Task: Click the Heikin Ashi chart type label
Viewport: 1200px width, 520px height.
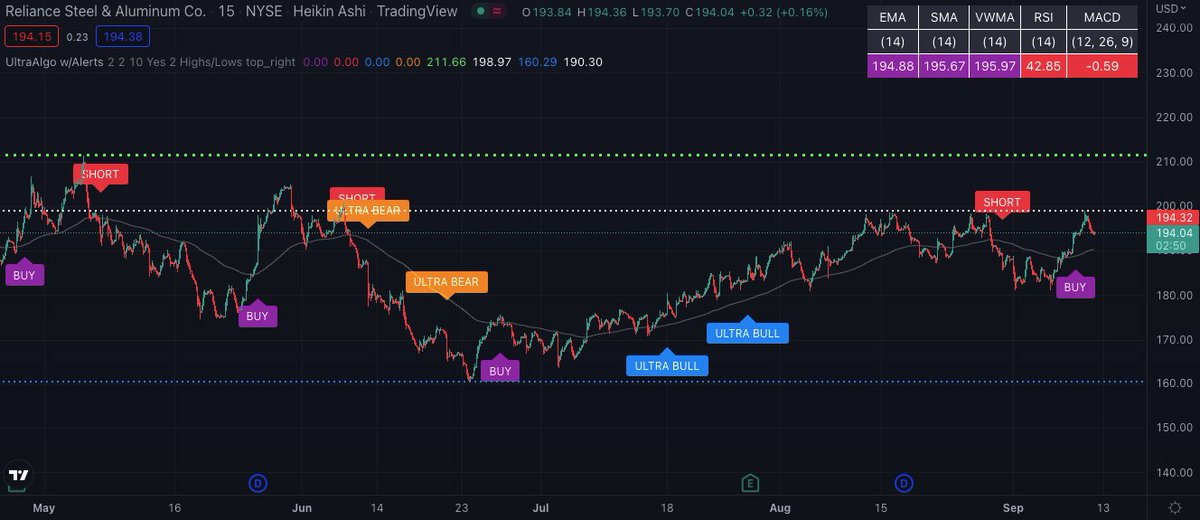Action: tap(328, 12)
